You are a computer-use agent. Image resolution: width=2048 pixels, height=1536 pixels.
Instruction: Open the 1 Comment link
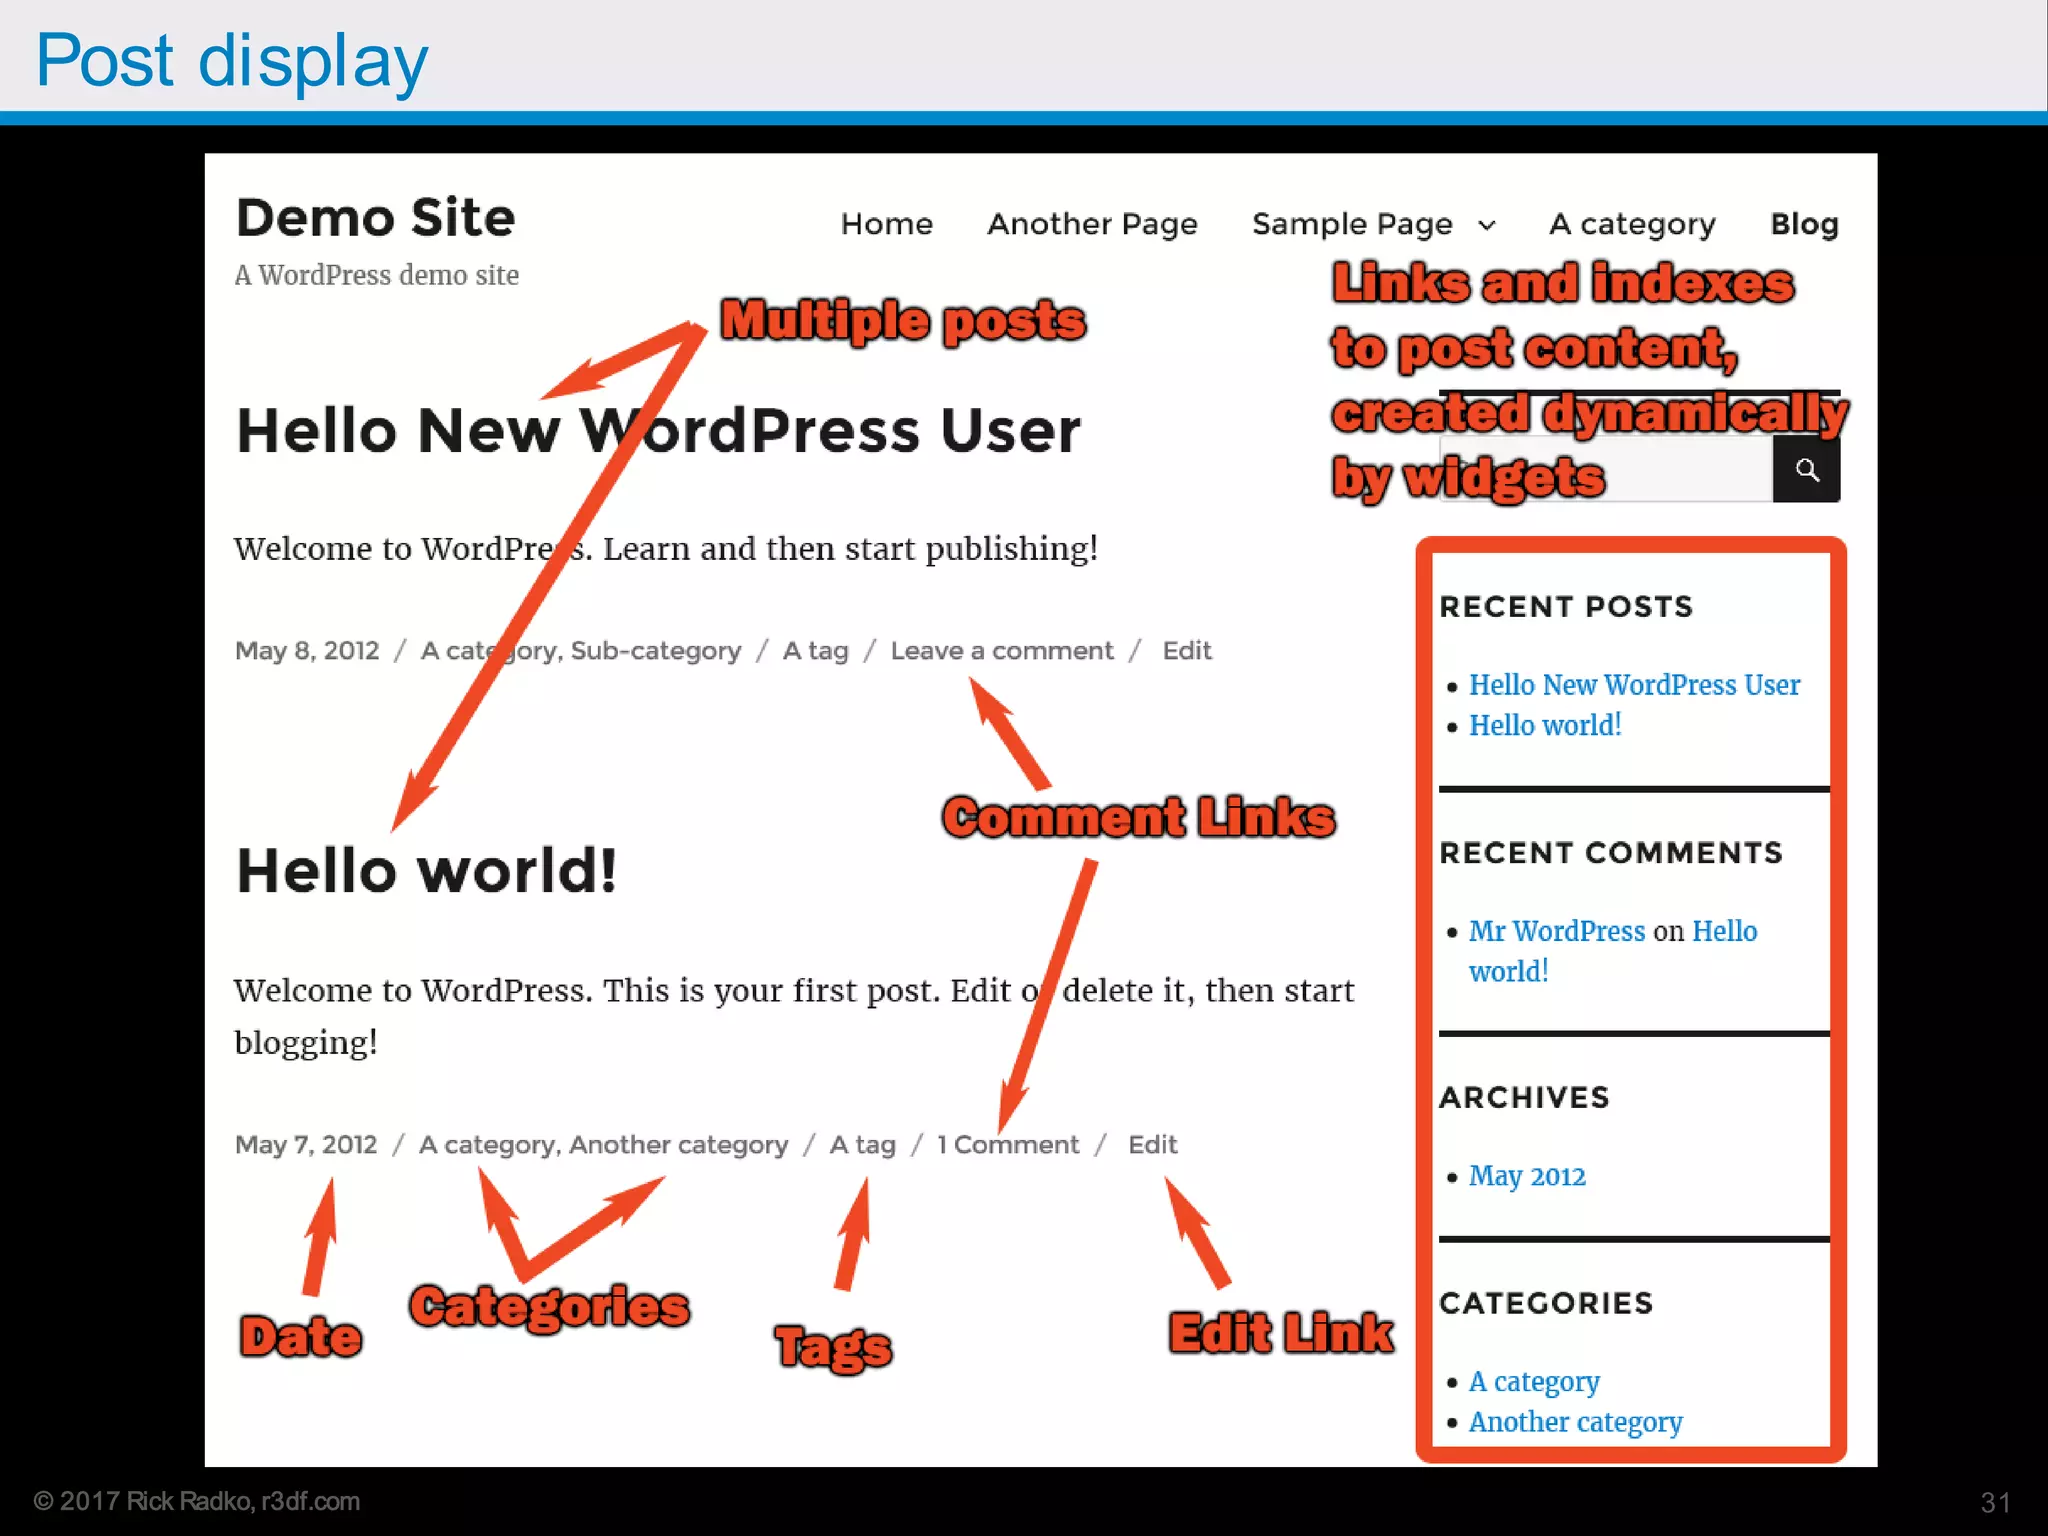1008,1144
